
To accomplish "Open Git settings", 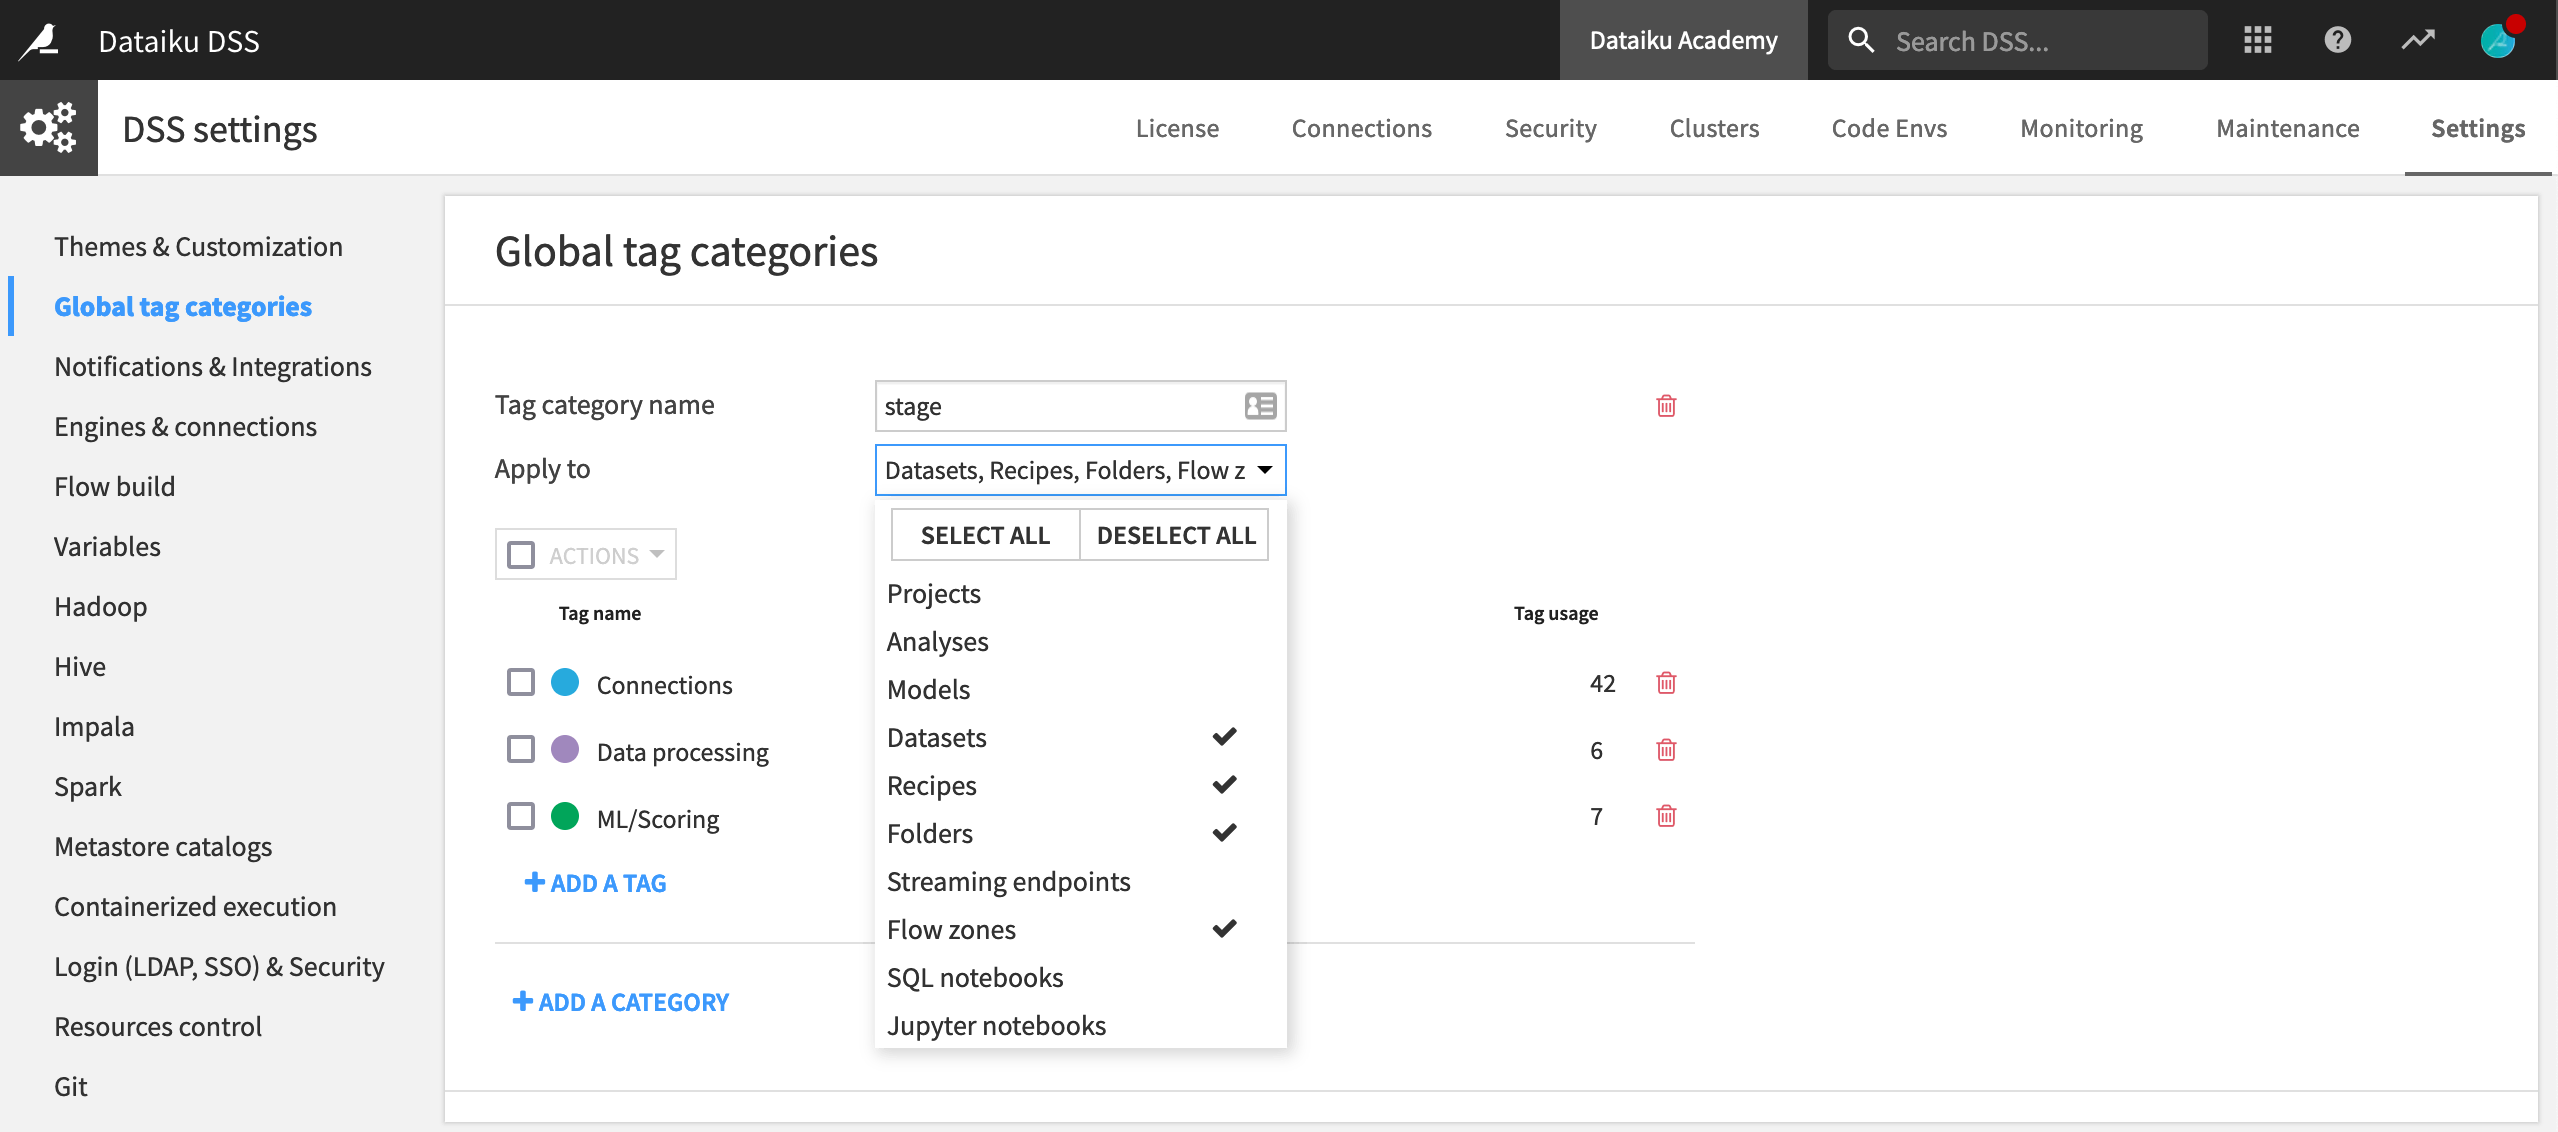I will [x=70, y=1086].
